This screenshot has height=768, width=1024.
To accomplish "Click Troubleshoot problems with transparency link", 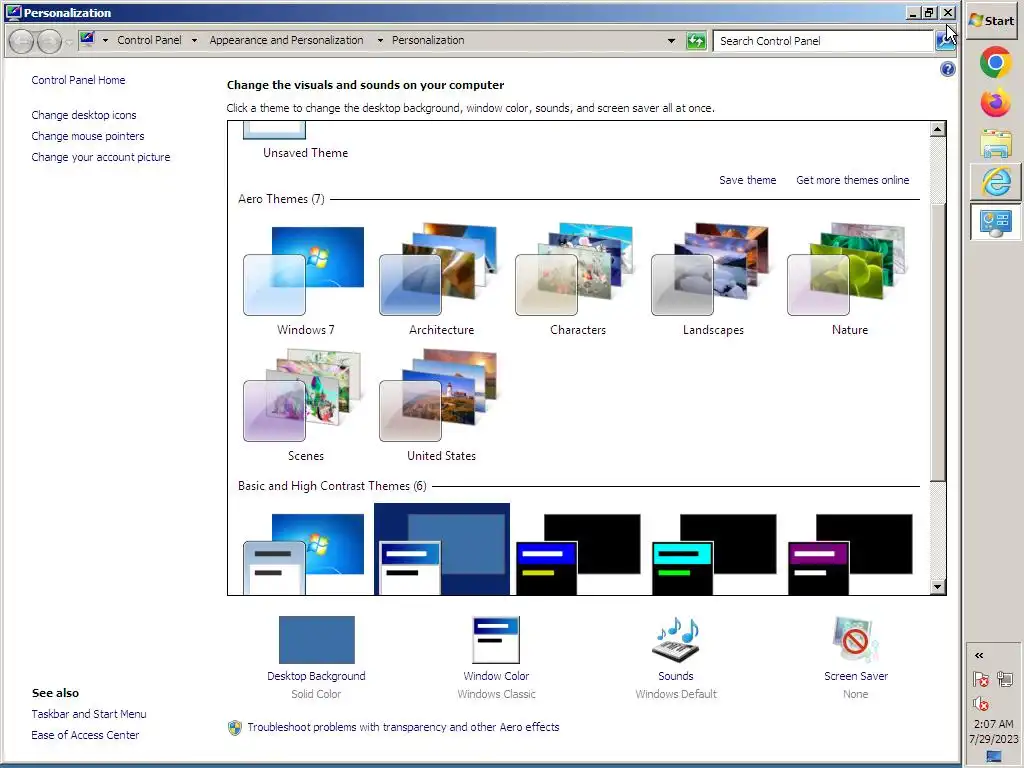I will coord(403,728).
